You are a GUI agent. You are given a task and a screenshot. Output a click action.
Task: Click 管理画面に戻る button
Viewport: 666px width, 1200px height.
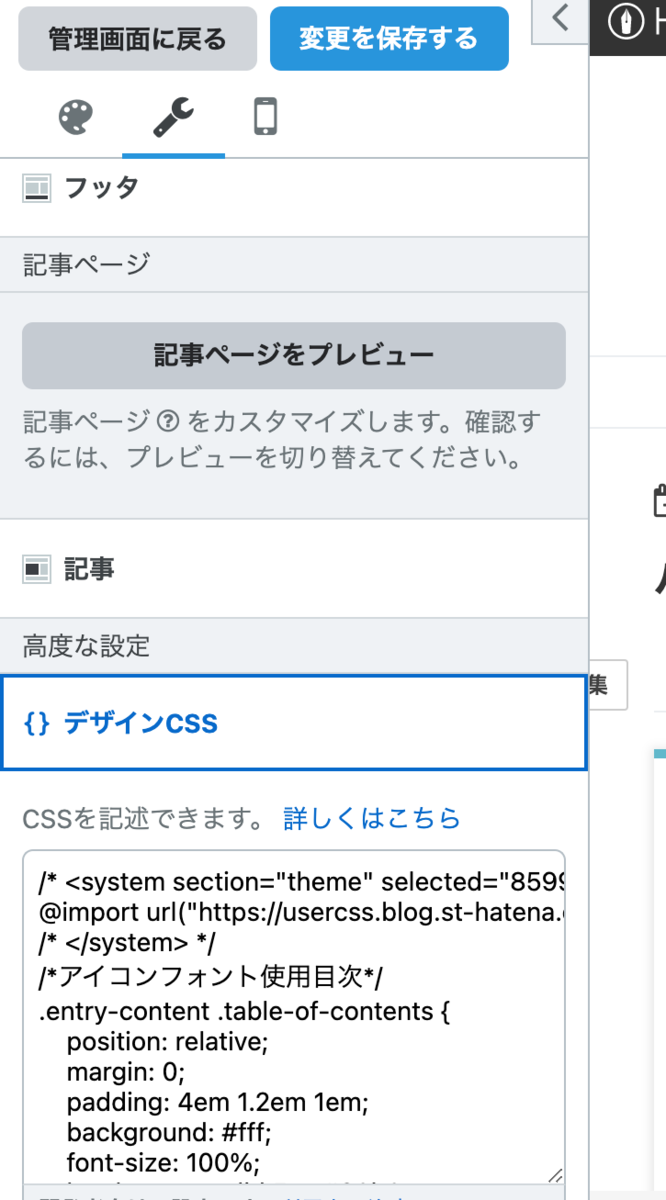coord(138,40)
